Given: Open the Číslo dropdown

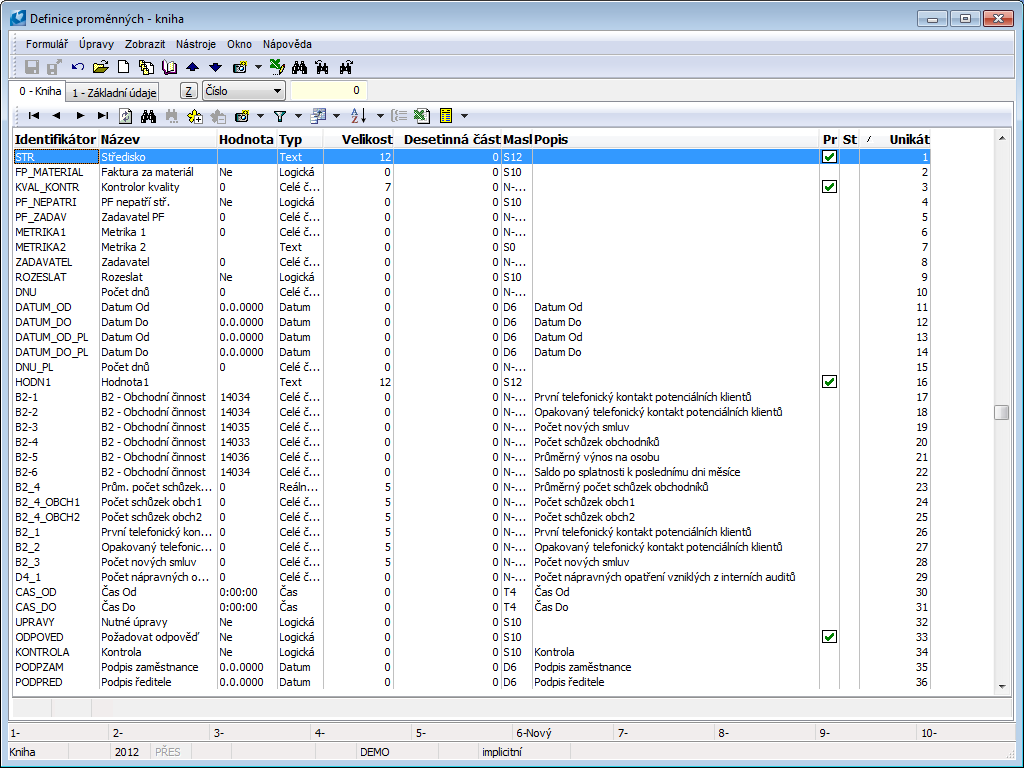Looking at the screenshot, I should click(x=277, y=91).
